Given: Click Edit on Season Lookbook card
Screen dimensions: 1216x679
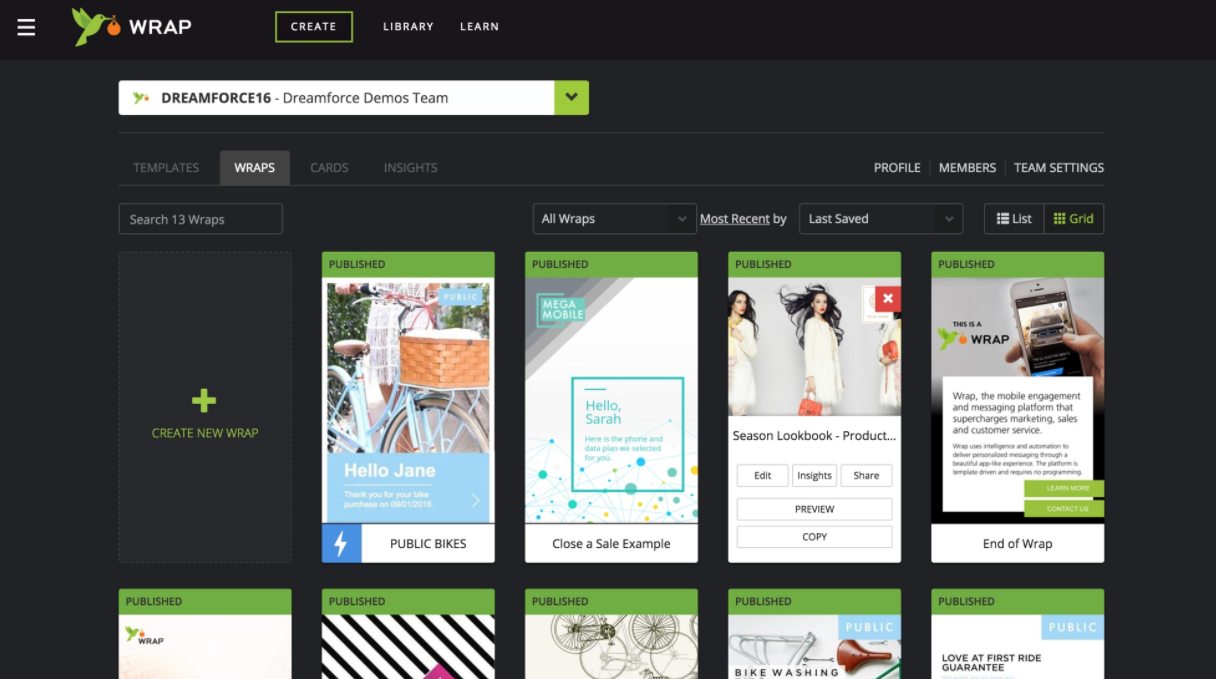Looking at the screenshot, I should coord(763,476).
